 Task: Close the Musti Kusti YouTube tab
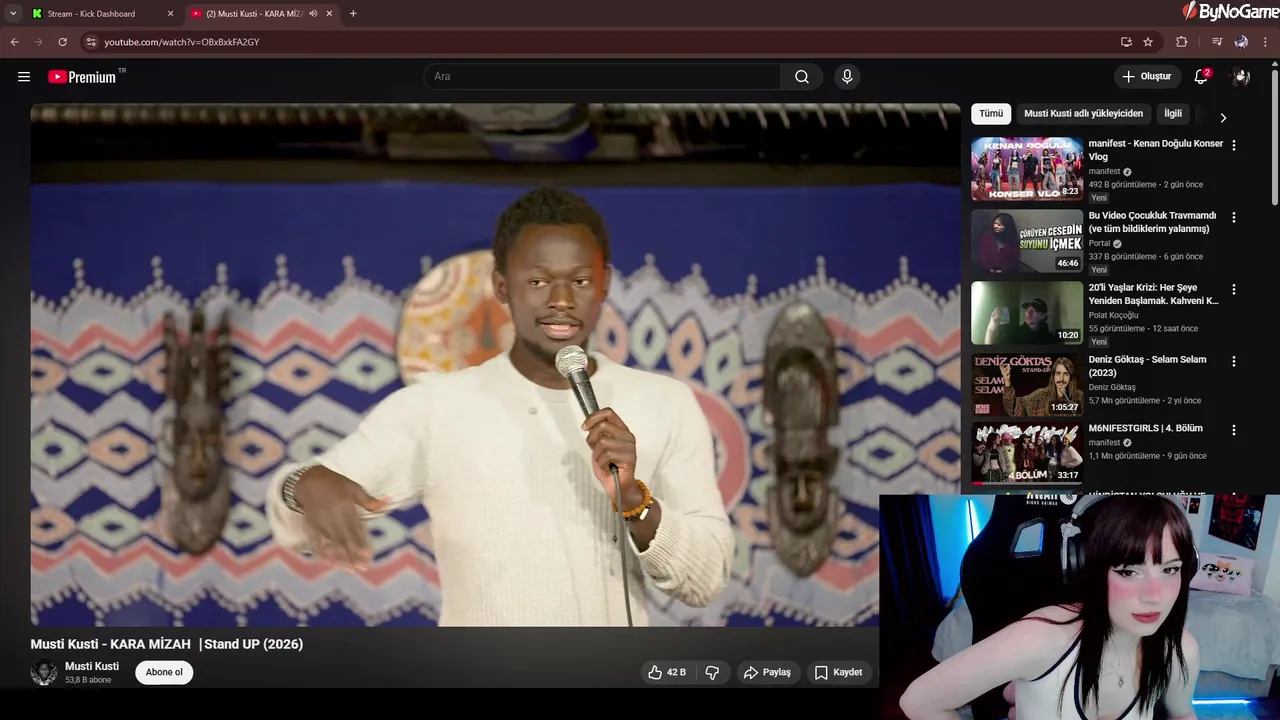tap(329, 14)
